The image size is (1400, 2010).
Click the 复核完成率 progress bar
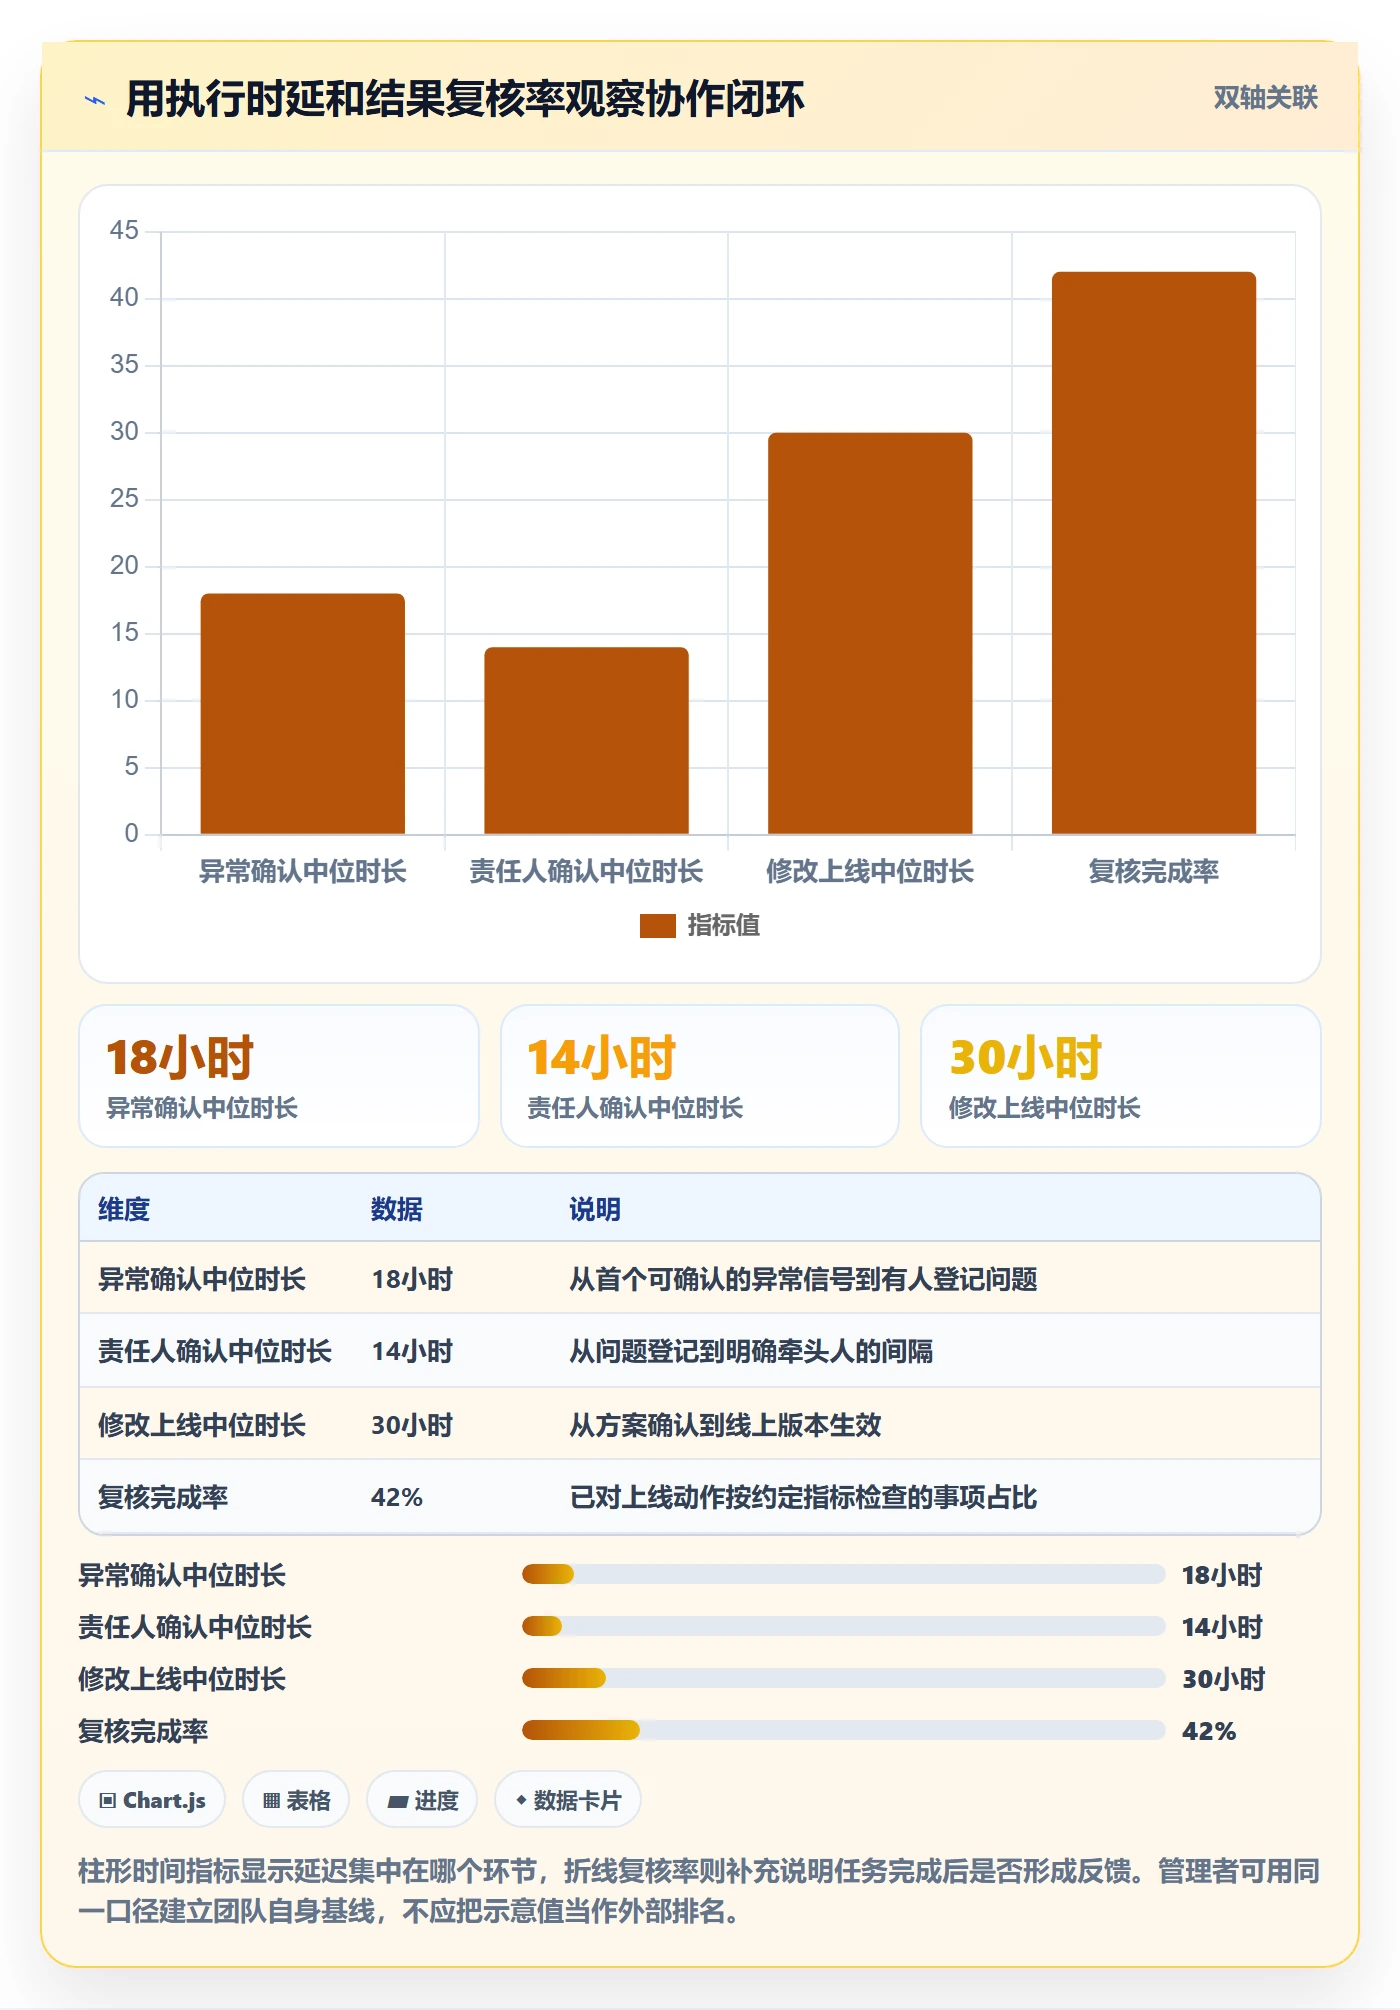coord(844,1731)
